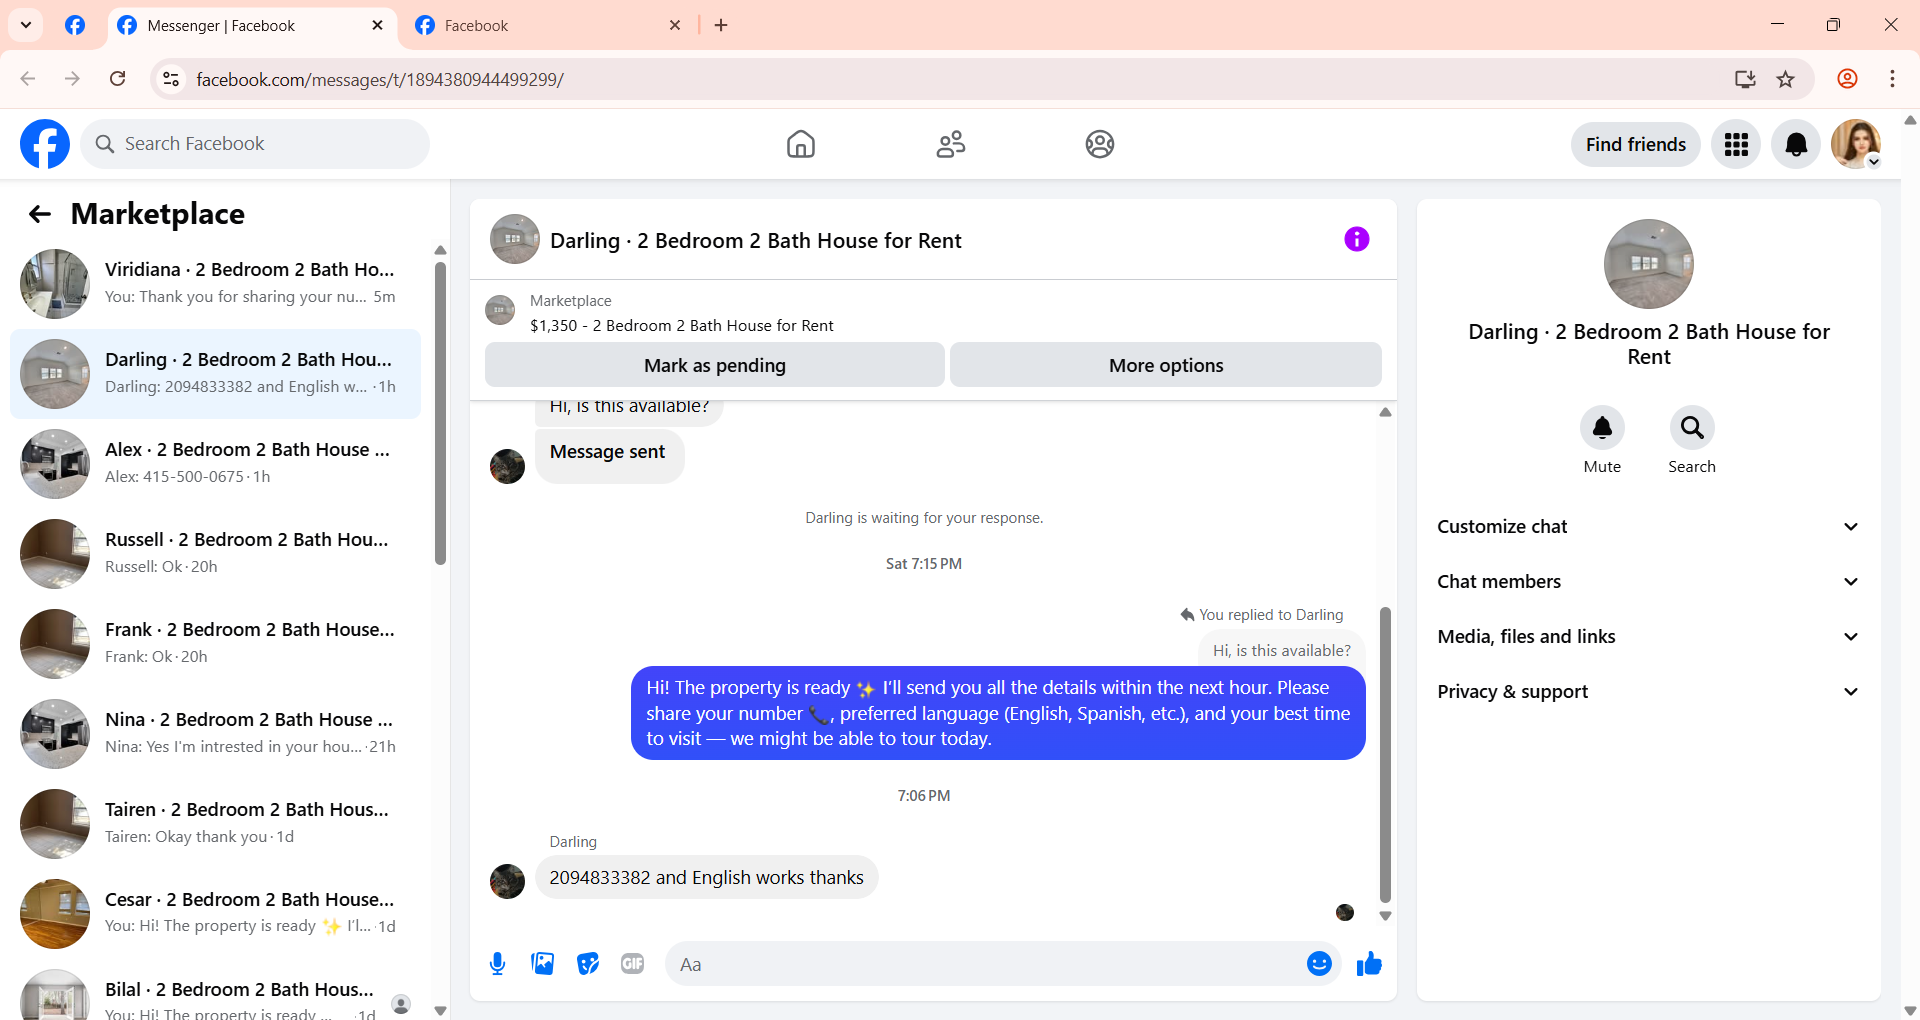Send a thumbs-up like

coord(1369,964)
